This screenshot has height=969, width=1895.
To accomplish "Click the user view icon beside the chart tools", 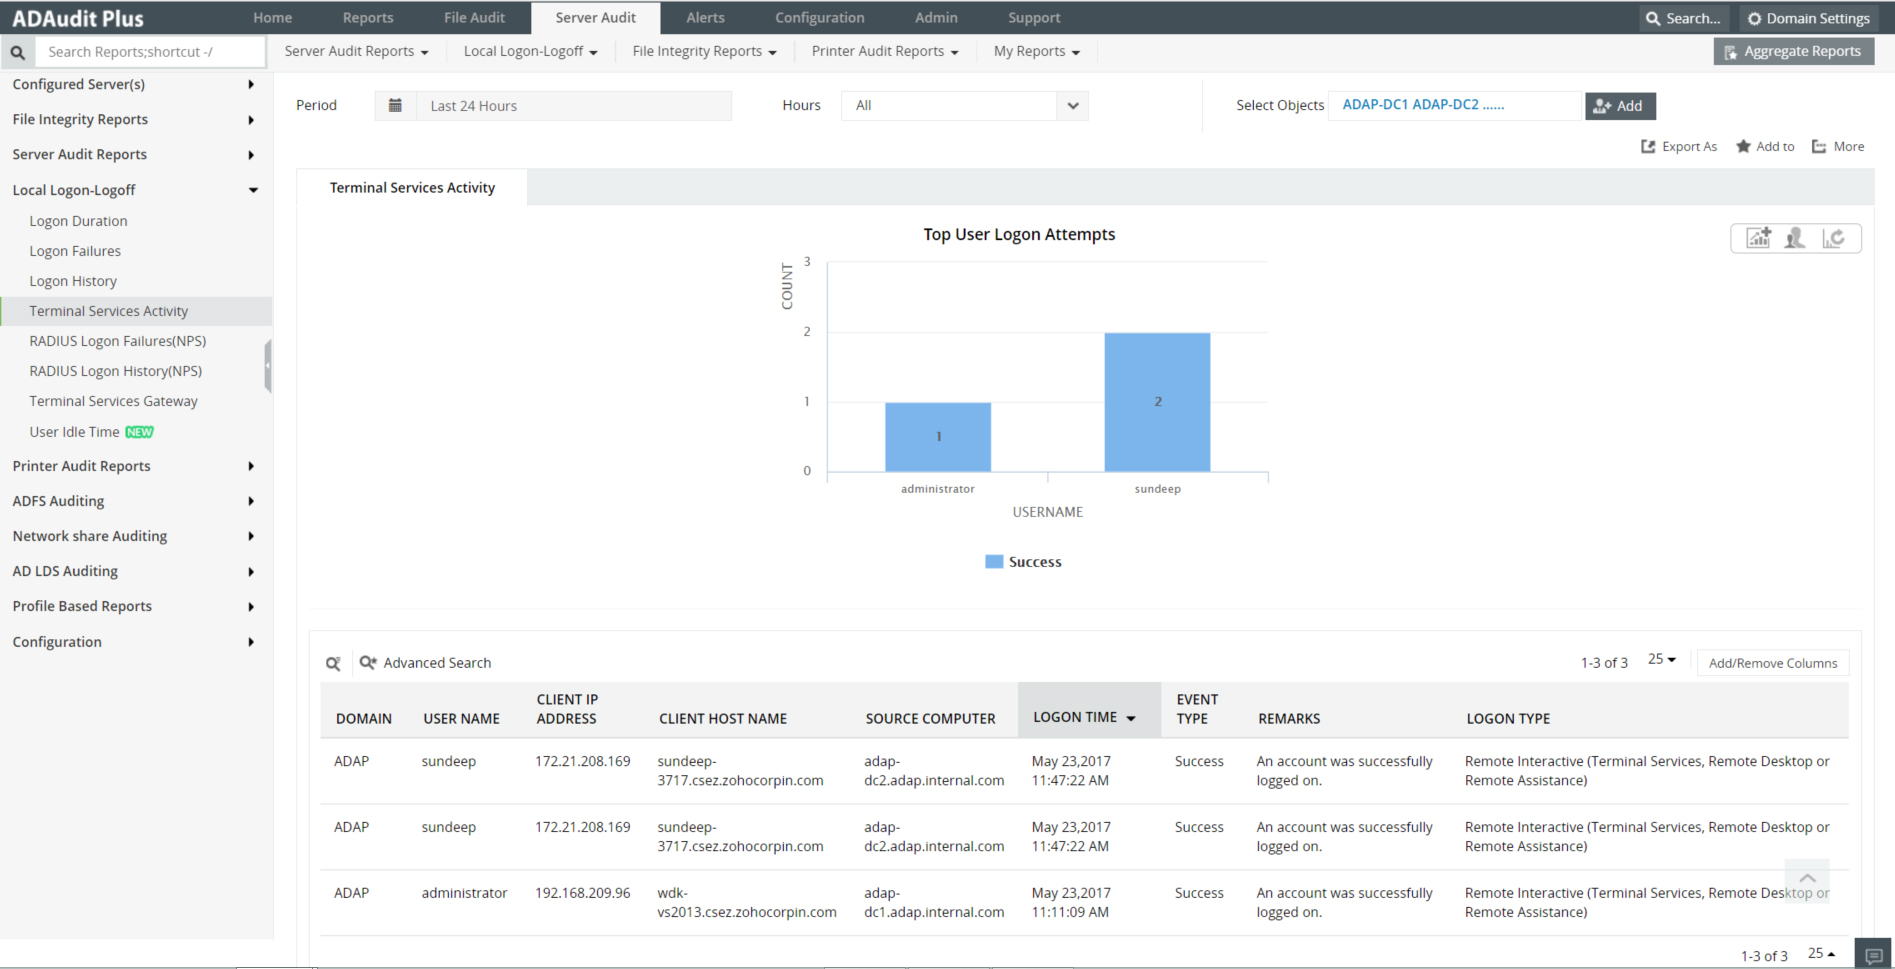I will pyautogui.click(x=1795, y=238).
